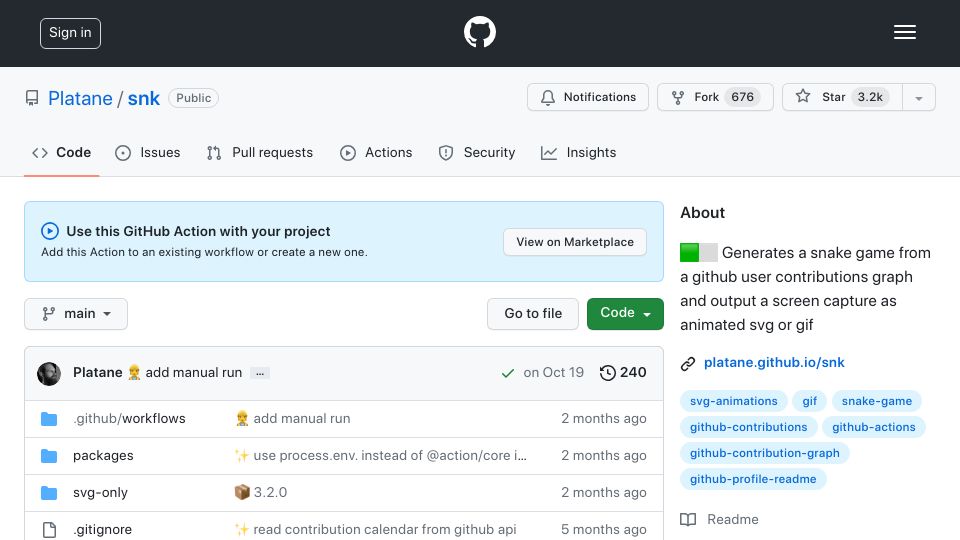Click the bell icon in Notifications
The height and width of the screenshot is (540, 960).
[x=548, y=97]
